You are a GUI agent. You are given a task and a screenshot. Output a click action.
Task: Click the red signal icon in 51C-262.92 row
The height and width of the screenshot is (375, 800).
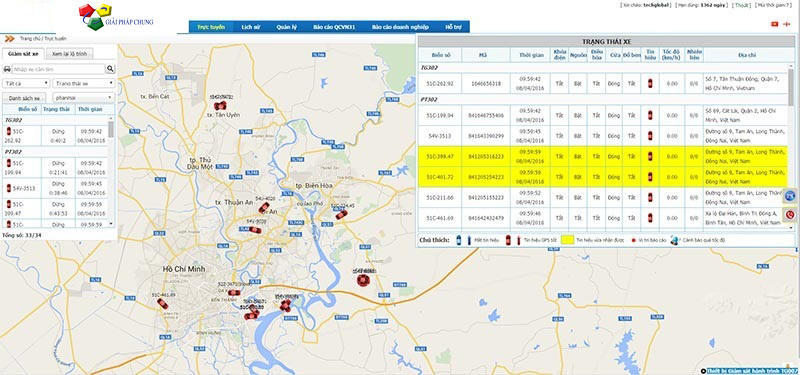(650, 83)
